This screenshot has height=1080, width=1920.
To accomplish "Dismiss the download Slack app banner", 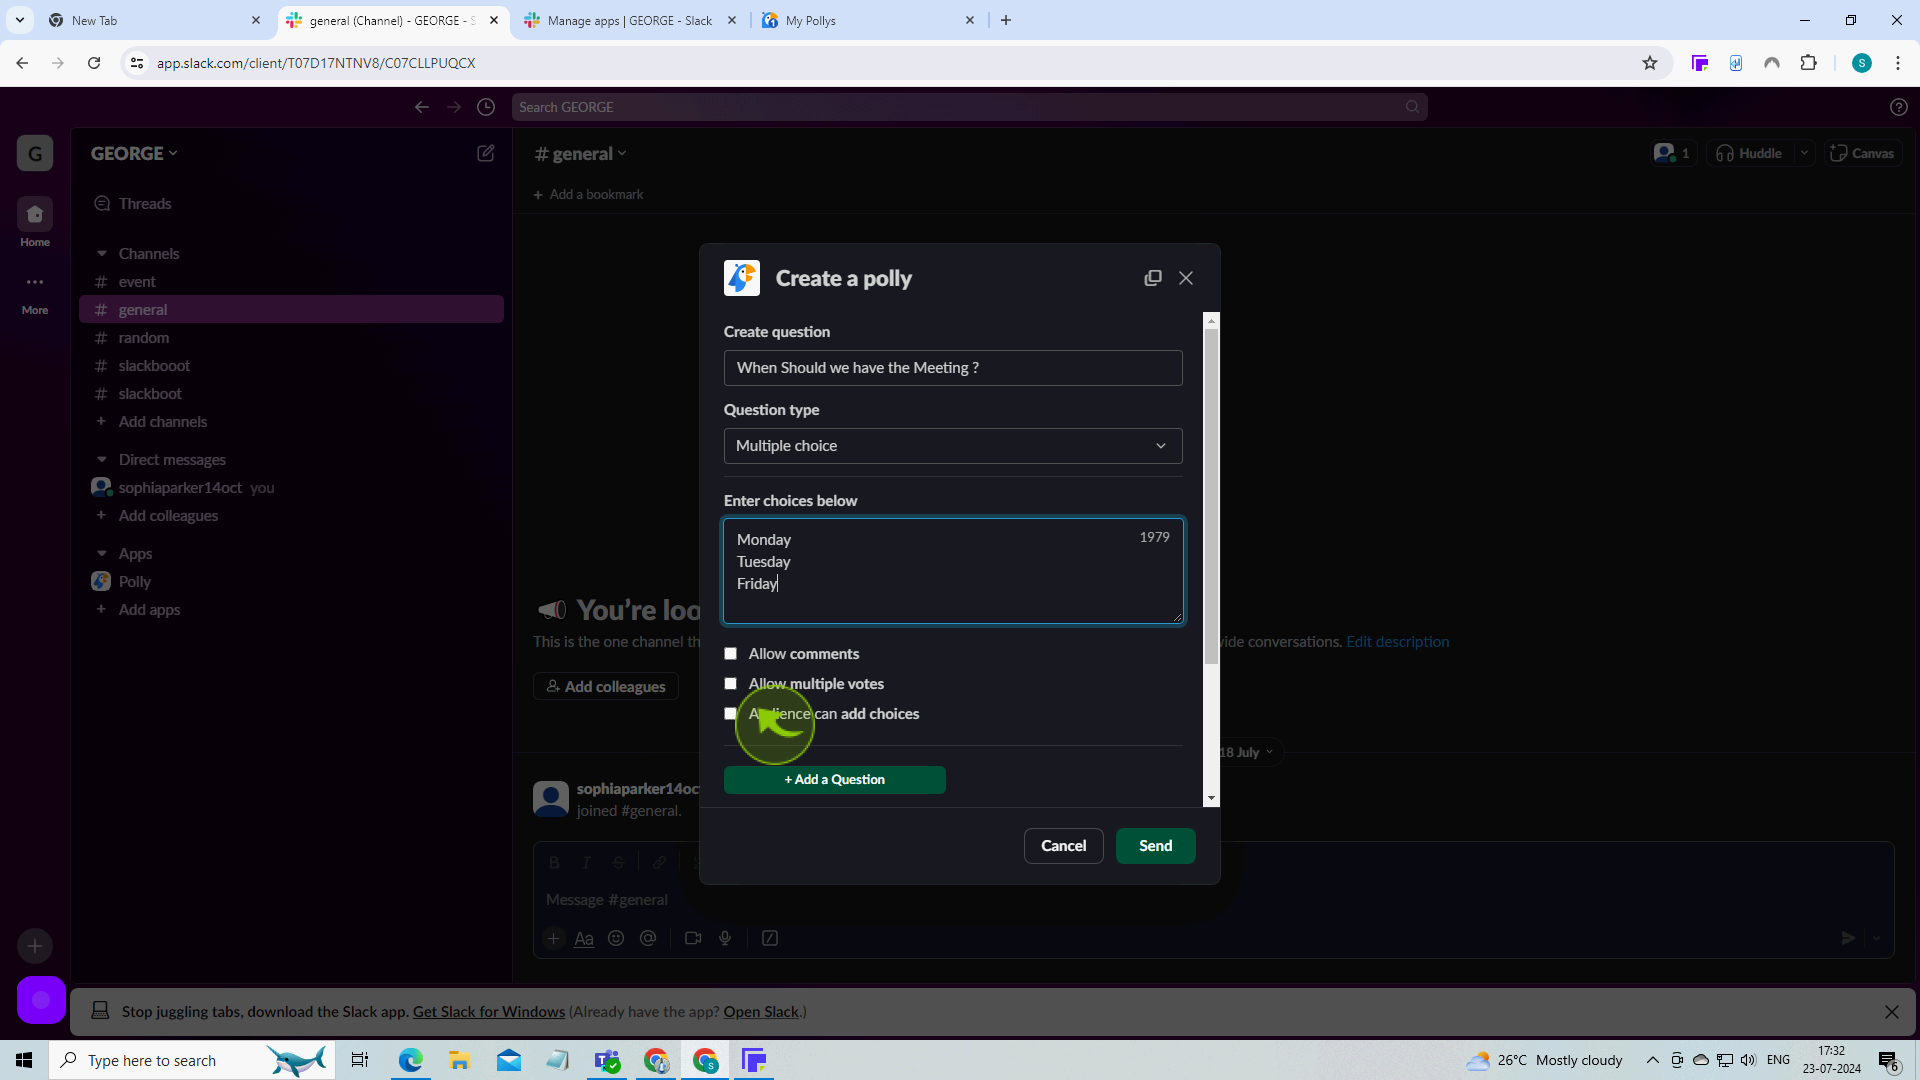I will [1892, 1012].
